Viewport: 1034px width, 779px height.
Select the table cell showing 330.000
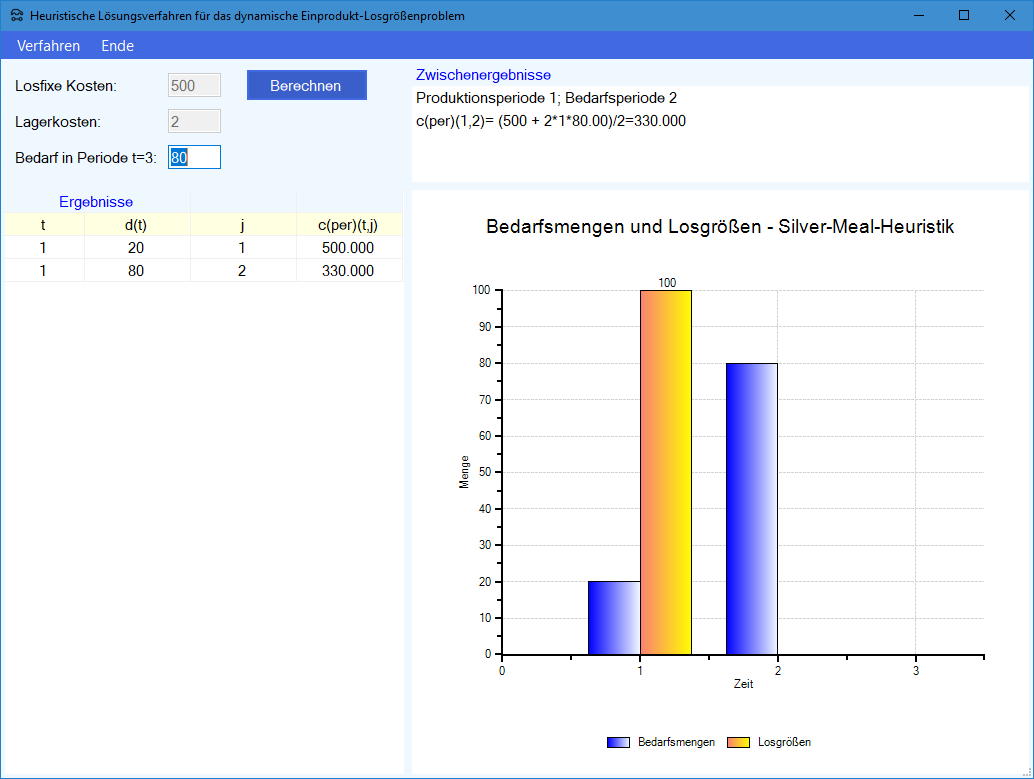click(x=349, y=271)
